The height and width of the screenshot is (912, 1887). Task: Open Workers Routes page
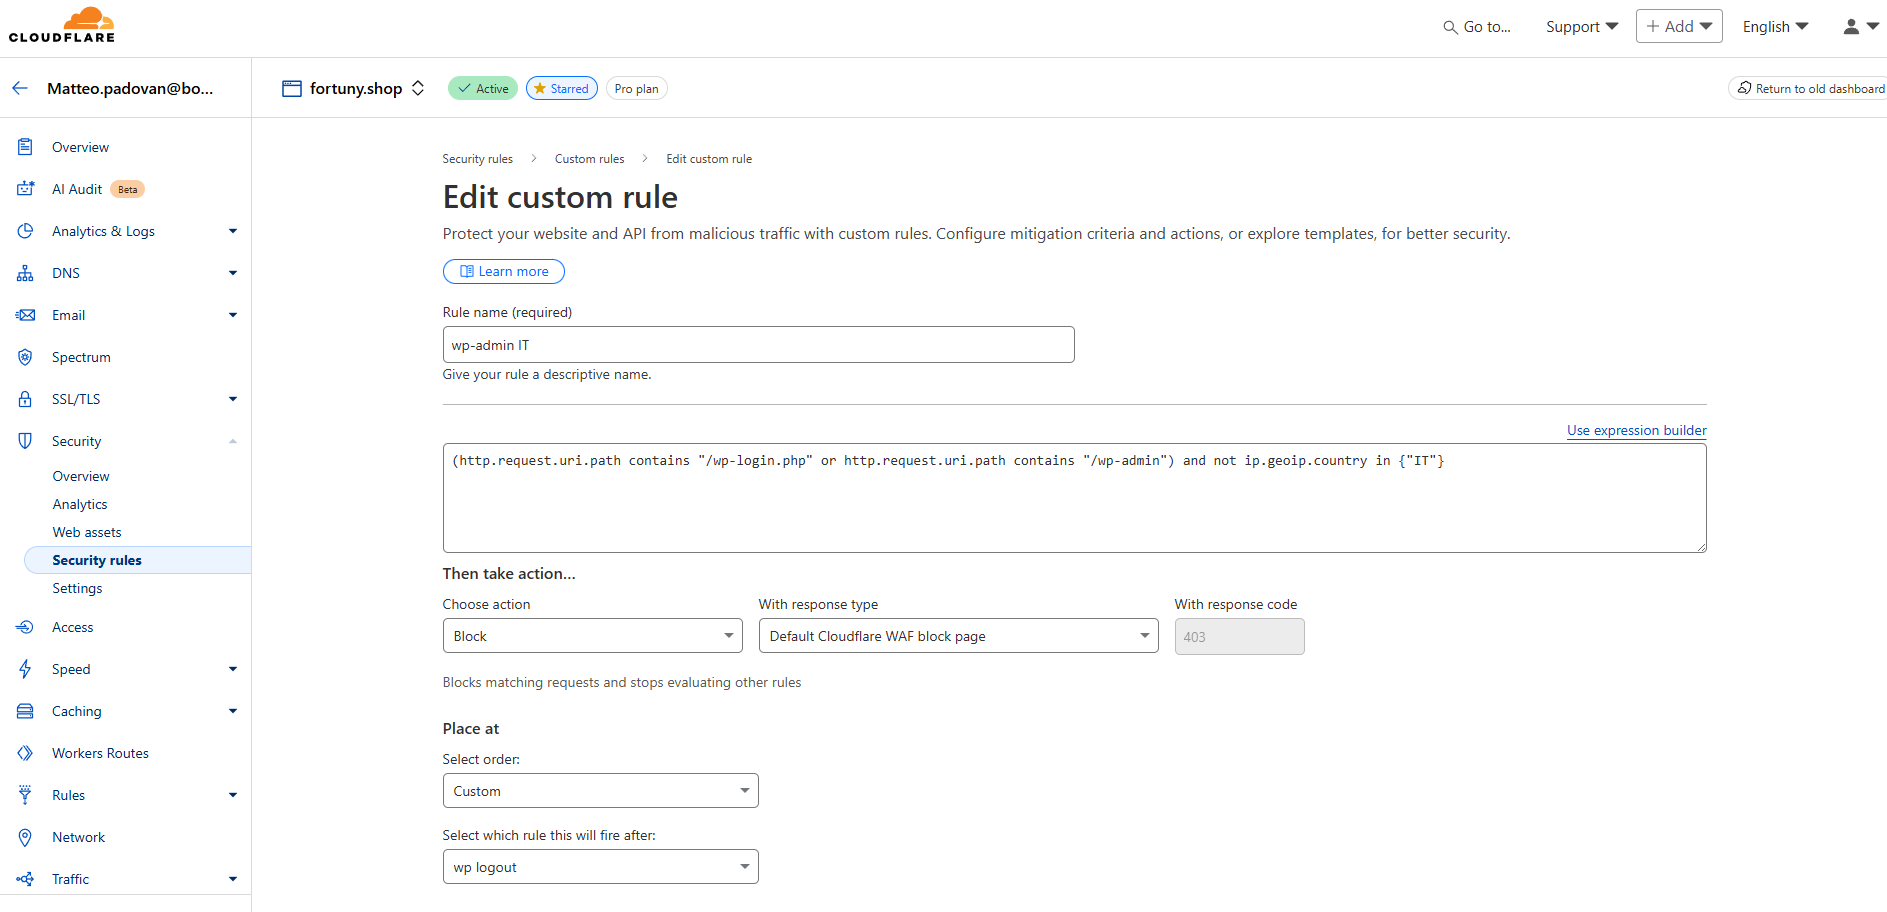100,753
